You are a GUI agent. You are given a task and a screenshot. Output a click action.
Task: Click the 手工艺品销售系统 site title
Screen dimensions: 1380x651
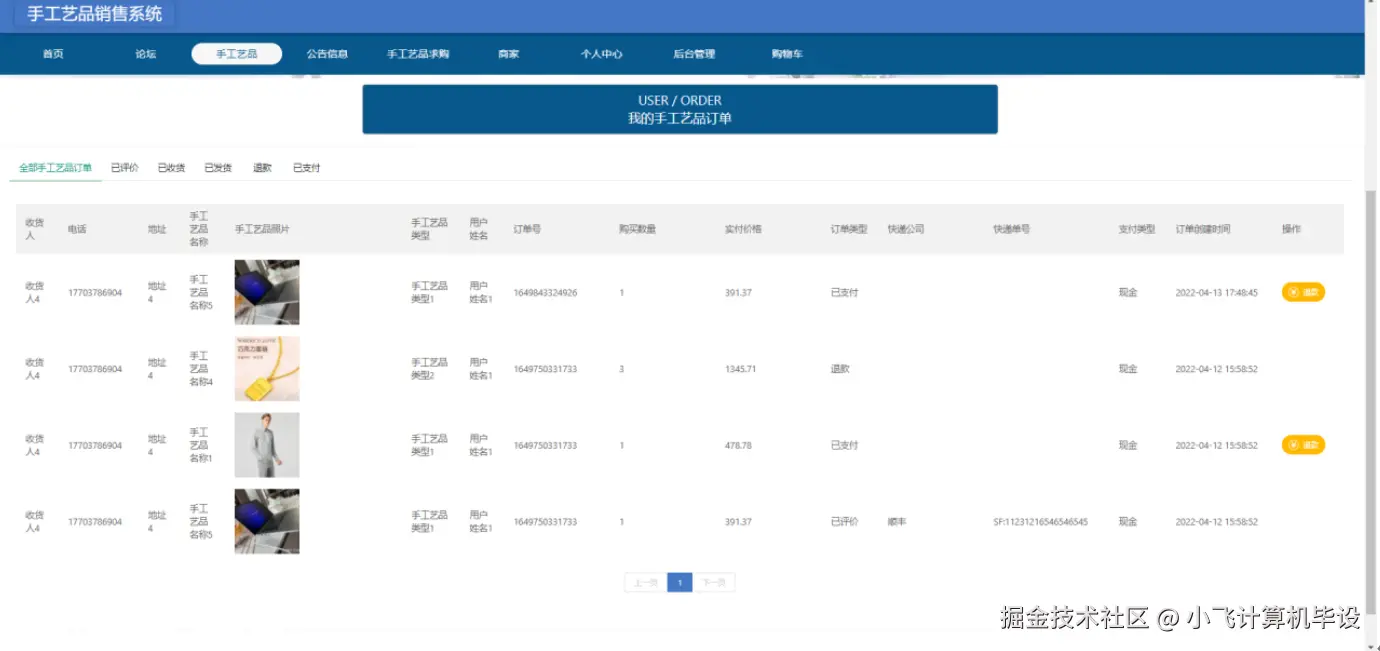point(95,14)
